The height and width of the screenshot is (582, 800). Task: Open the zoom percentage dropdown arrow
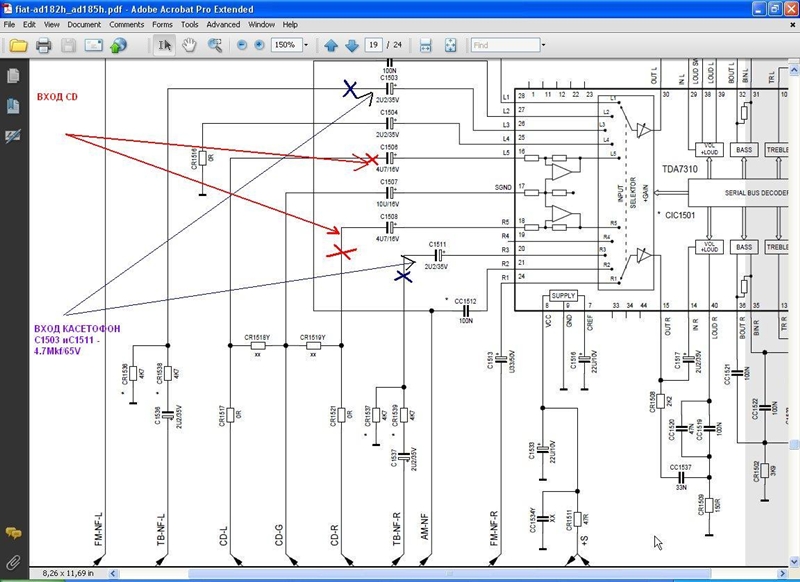tap(304, 45)
